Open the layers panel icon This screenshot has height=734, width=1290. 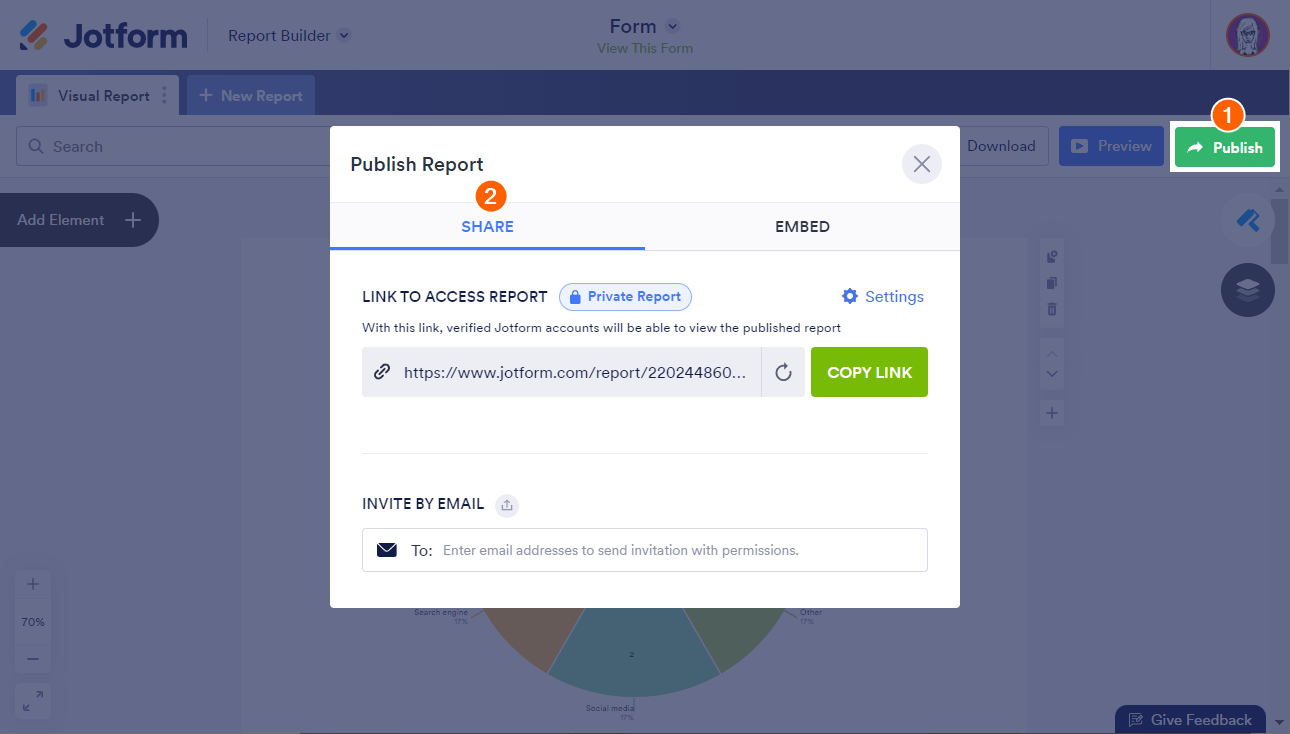pos(1247,290)
